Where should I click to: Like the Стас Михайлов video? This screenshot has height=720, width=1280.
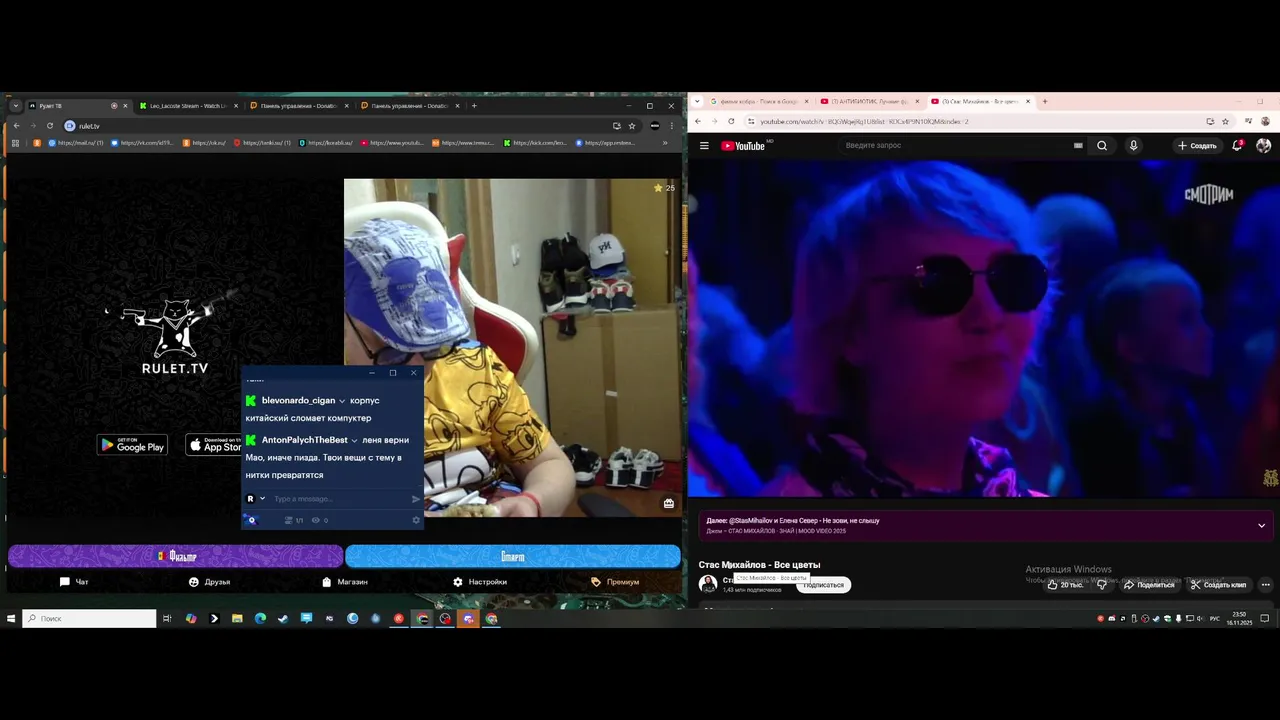pos(1066,585)
